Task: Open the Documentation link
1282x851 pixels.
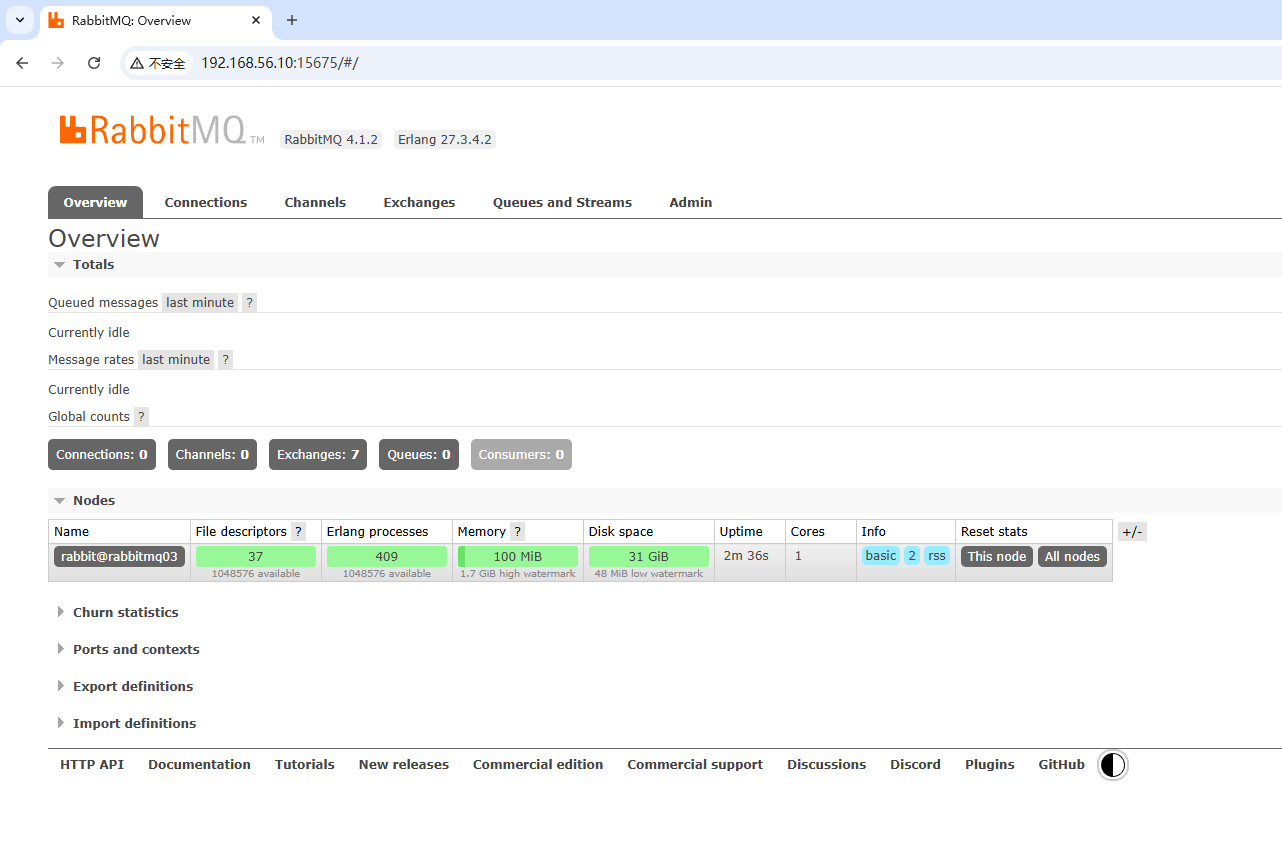Action: (x=200, y=765)
